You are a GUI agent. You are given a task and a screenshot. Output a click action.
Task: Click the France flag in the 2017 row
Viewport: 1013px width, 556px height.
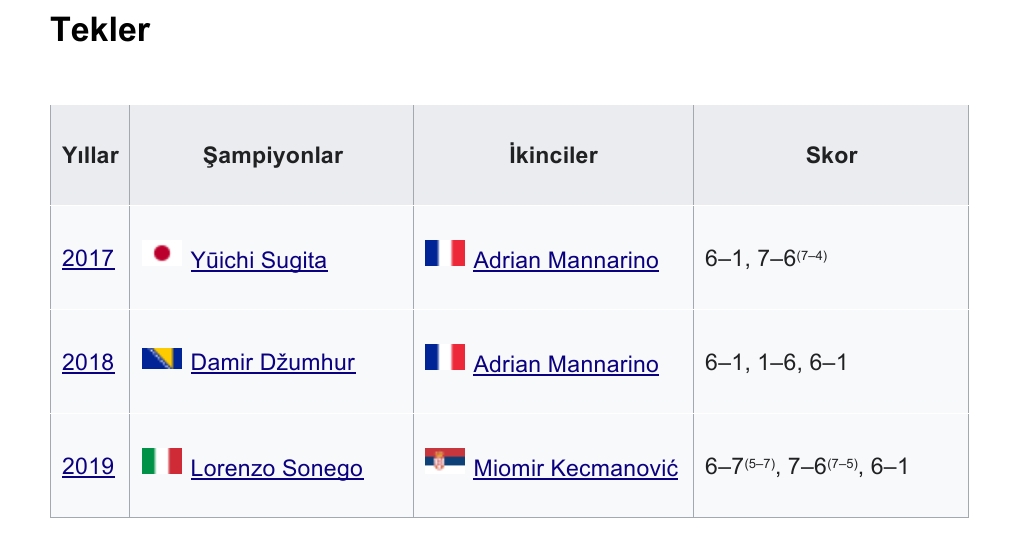444,253
